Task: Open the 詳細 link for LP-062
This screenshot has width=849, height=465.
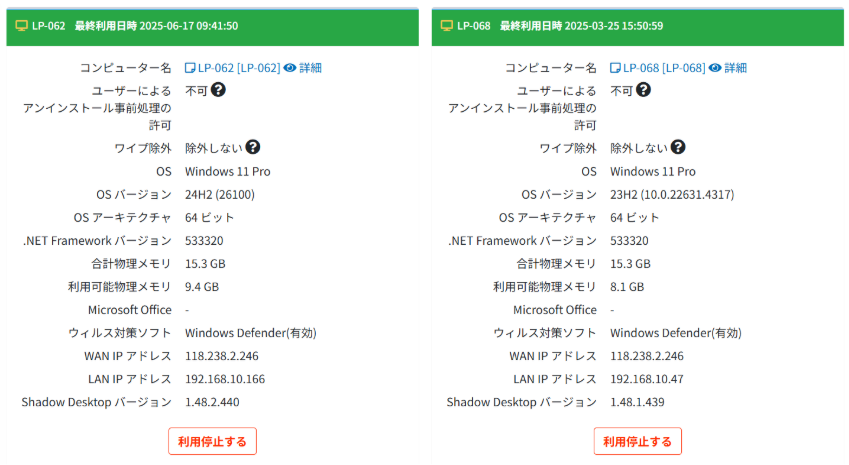Action: pos(309,68)
